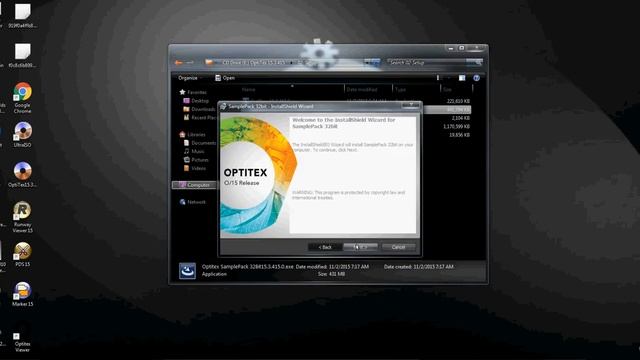The image size is (640, 360).
Task: Maximize the Explorer window
Action: (461, 48)
